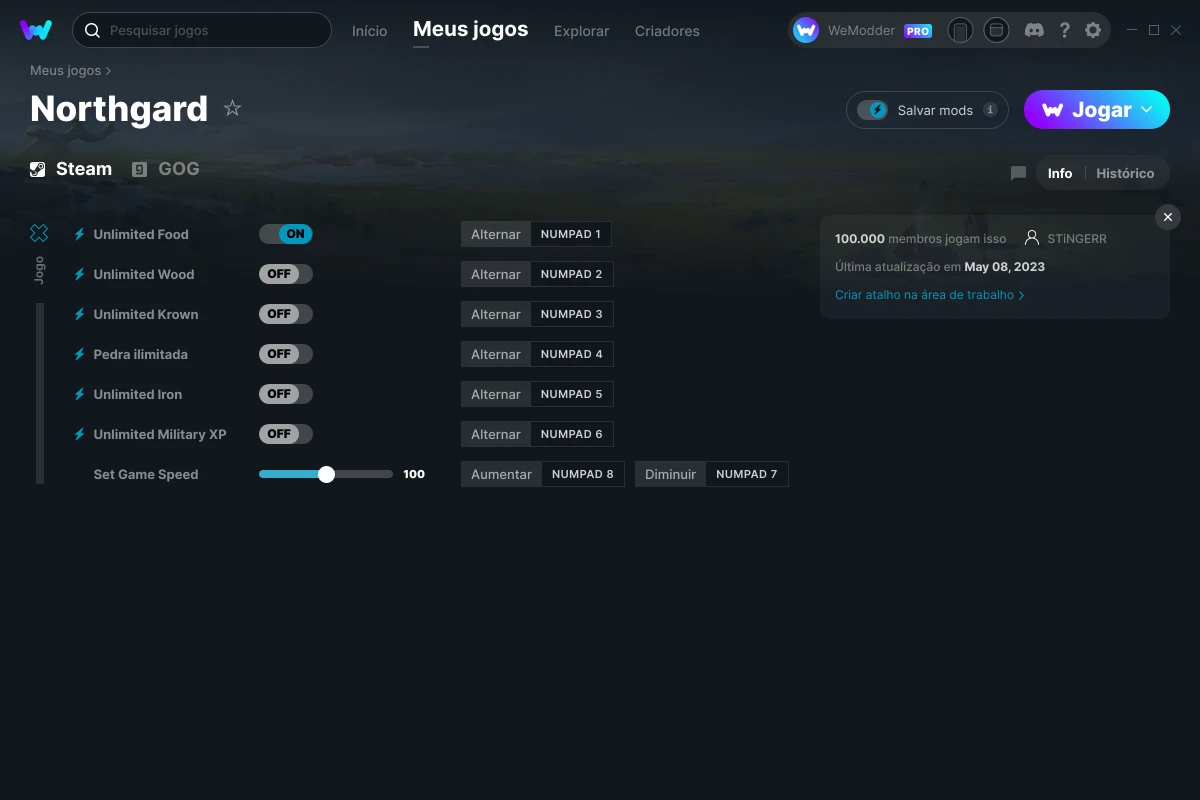This screenshot has height=800, width=1200.
Task: Enable Unlimited Wood toggle
Action: [x=286, y=274]
